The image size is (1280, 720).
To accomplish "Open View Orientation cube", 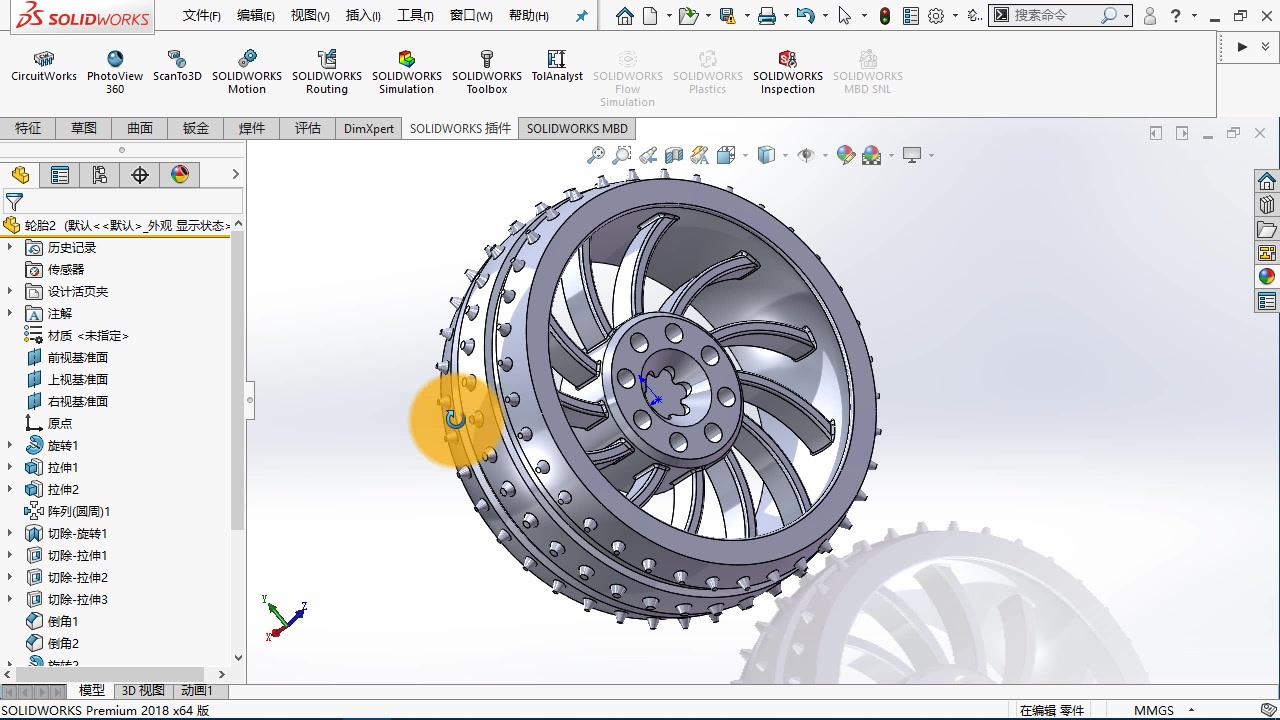I will tap(727, 155).
